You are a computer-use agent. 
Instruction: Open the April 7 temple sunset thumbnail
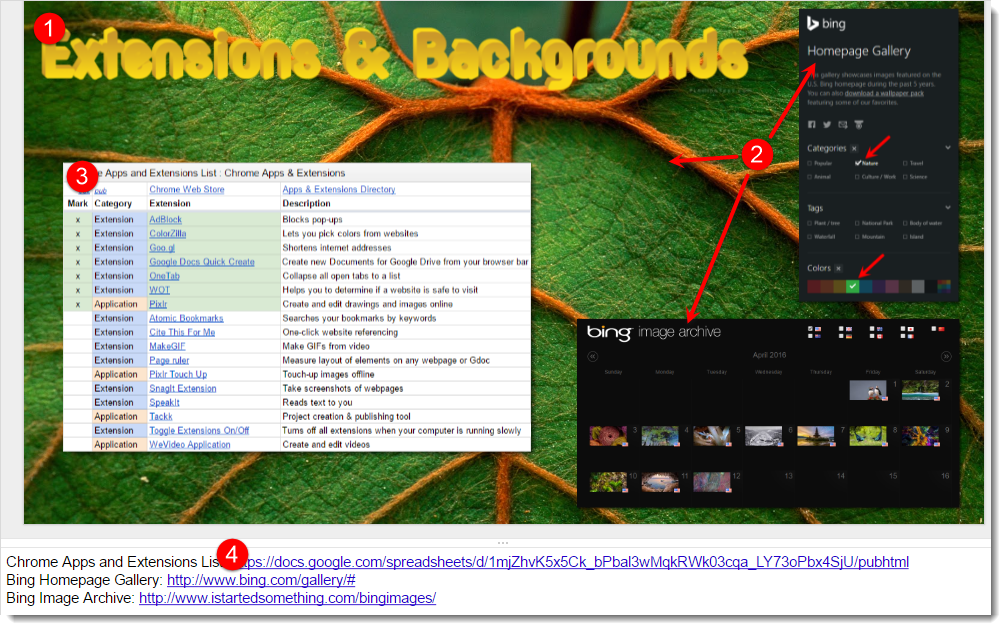click(815, 436)
